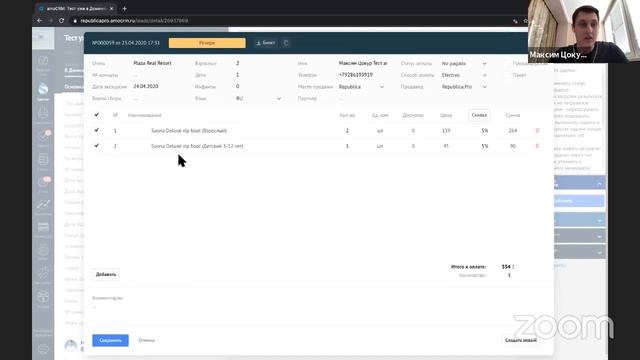The height and width of the screenshot is (360, 640).
Task: Open the orange Резерв status bar
Action: point(207,43)
